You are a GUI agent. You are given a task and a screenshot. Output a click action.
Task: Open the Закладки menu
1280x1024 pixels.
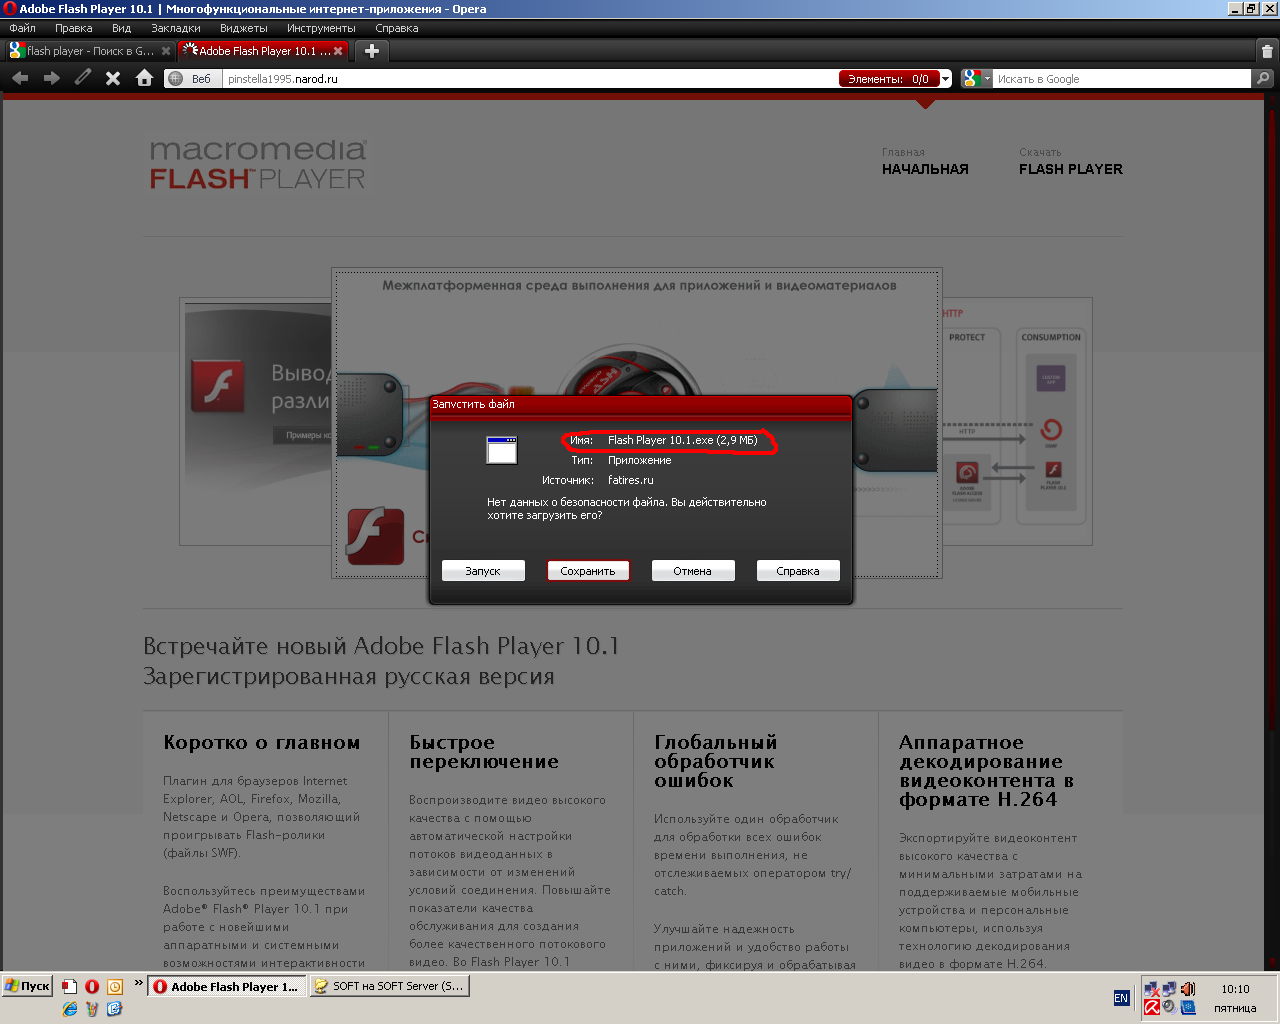coord(175,28)
